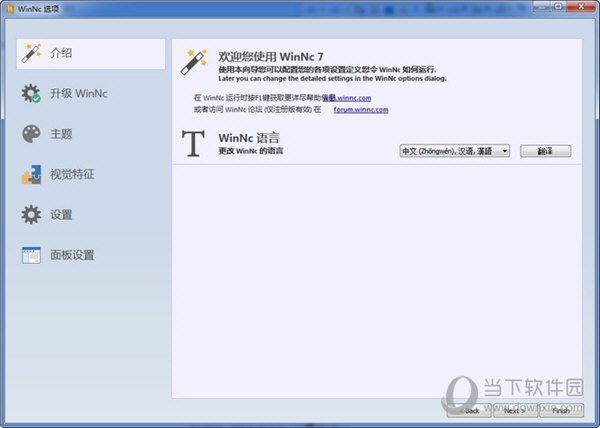
Task: Click the palette icon for 主题
Action: point(31,134)
